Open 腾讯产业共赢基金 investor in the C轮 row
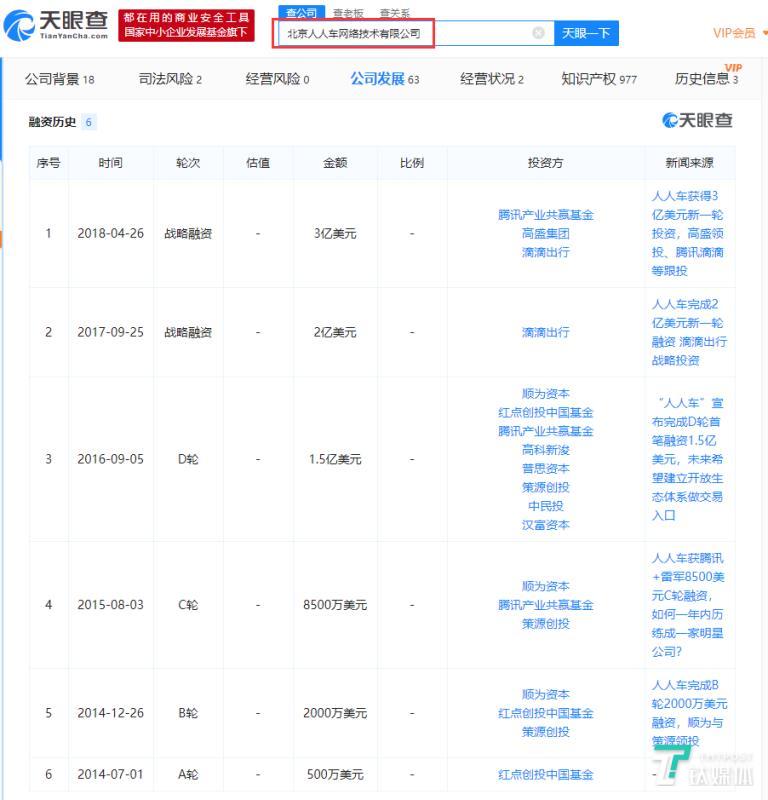Image resolution: width=768 pixels, height=800 pixels. tap(546, 605)
